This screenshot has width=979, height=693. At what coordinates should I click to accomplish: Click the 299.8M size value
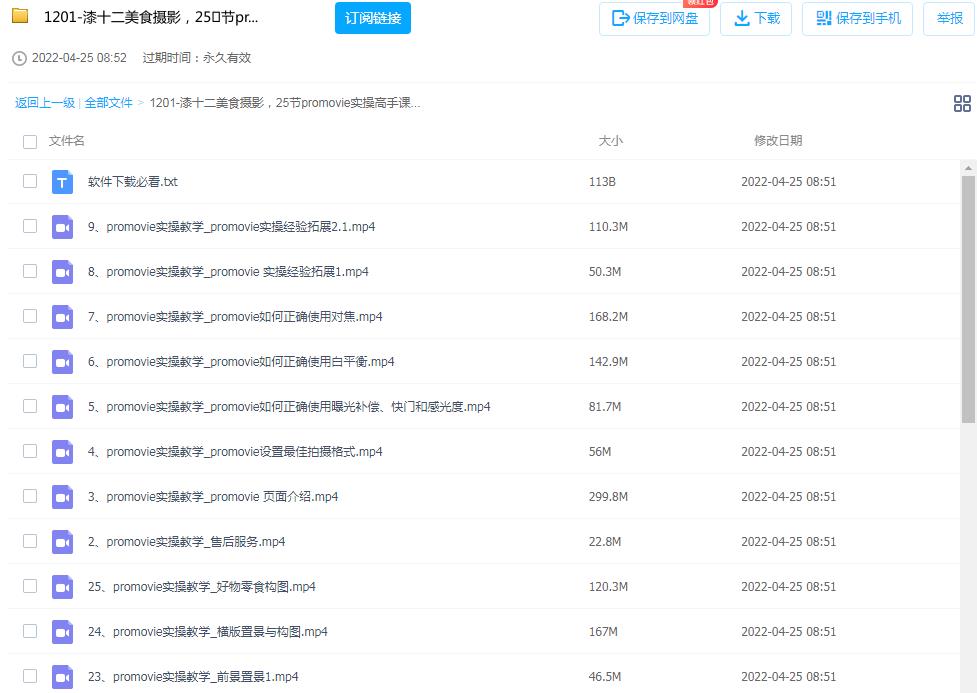[608, 497]
